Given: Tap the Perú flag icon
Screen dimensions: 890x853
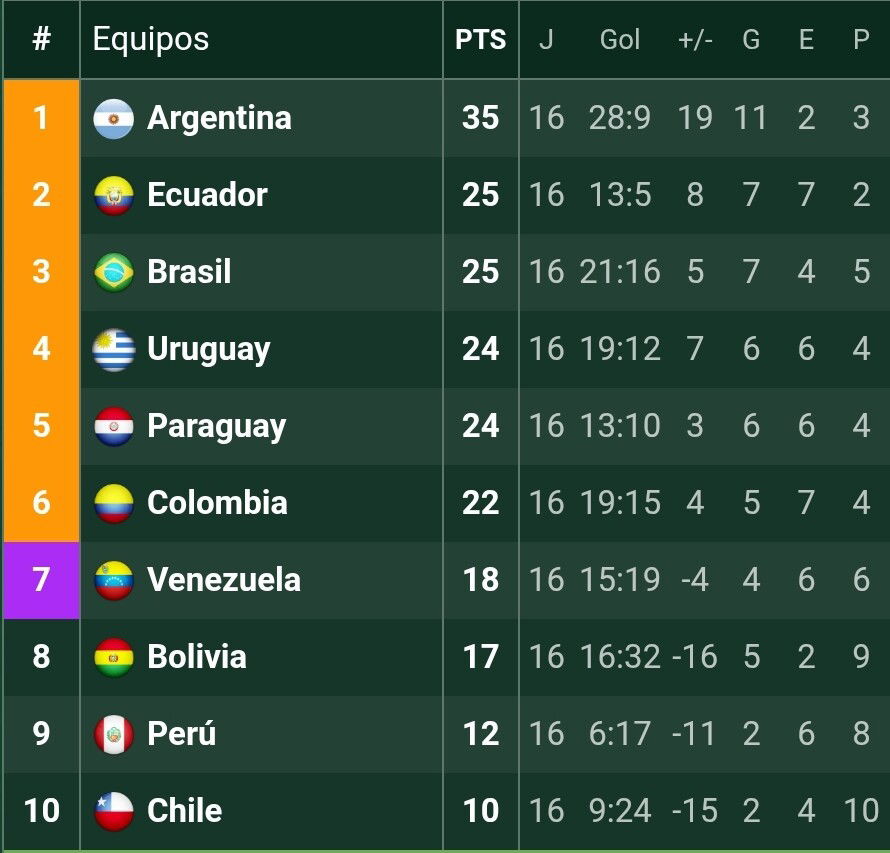Looking at the screenshot, I should pyautogui.click(x=114, y=734).
